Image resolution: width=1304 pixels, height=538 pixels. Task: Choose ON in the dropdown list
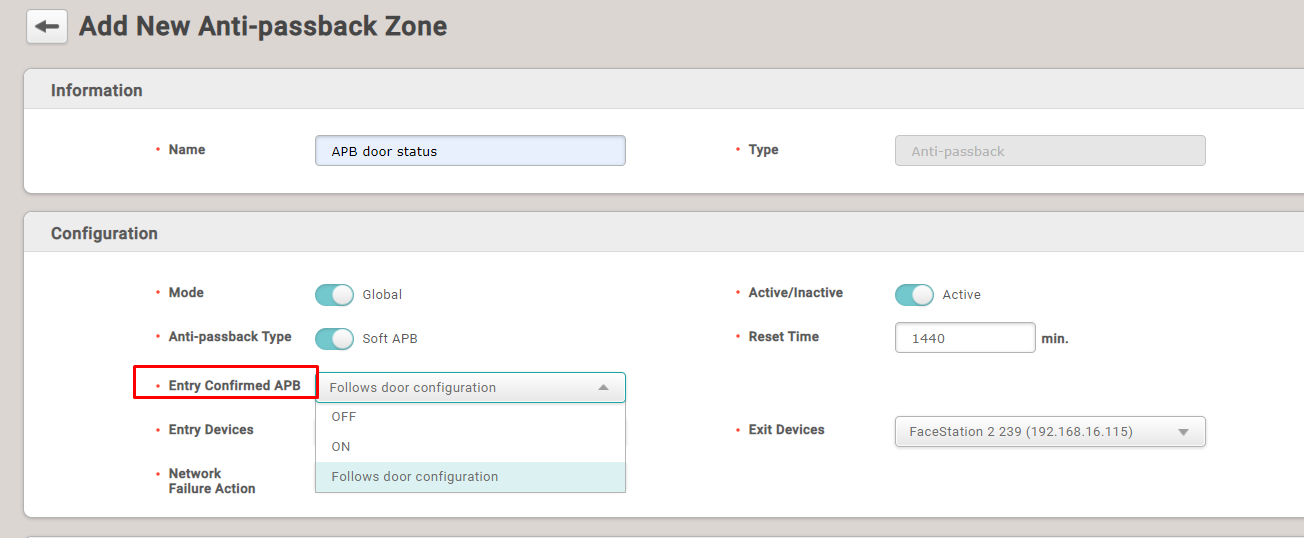341,447
